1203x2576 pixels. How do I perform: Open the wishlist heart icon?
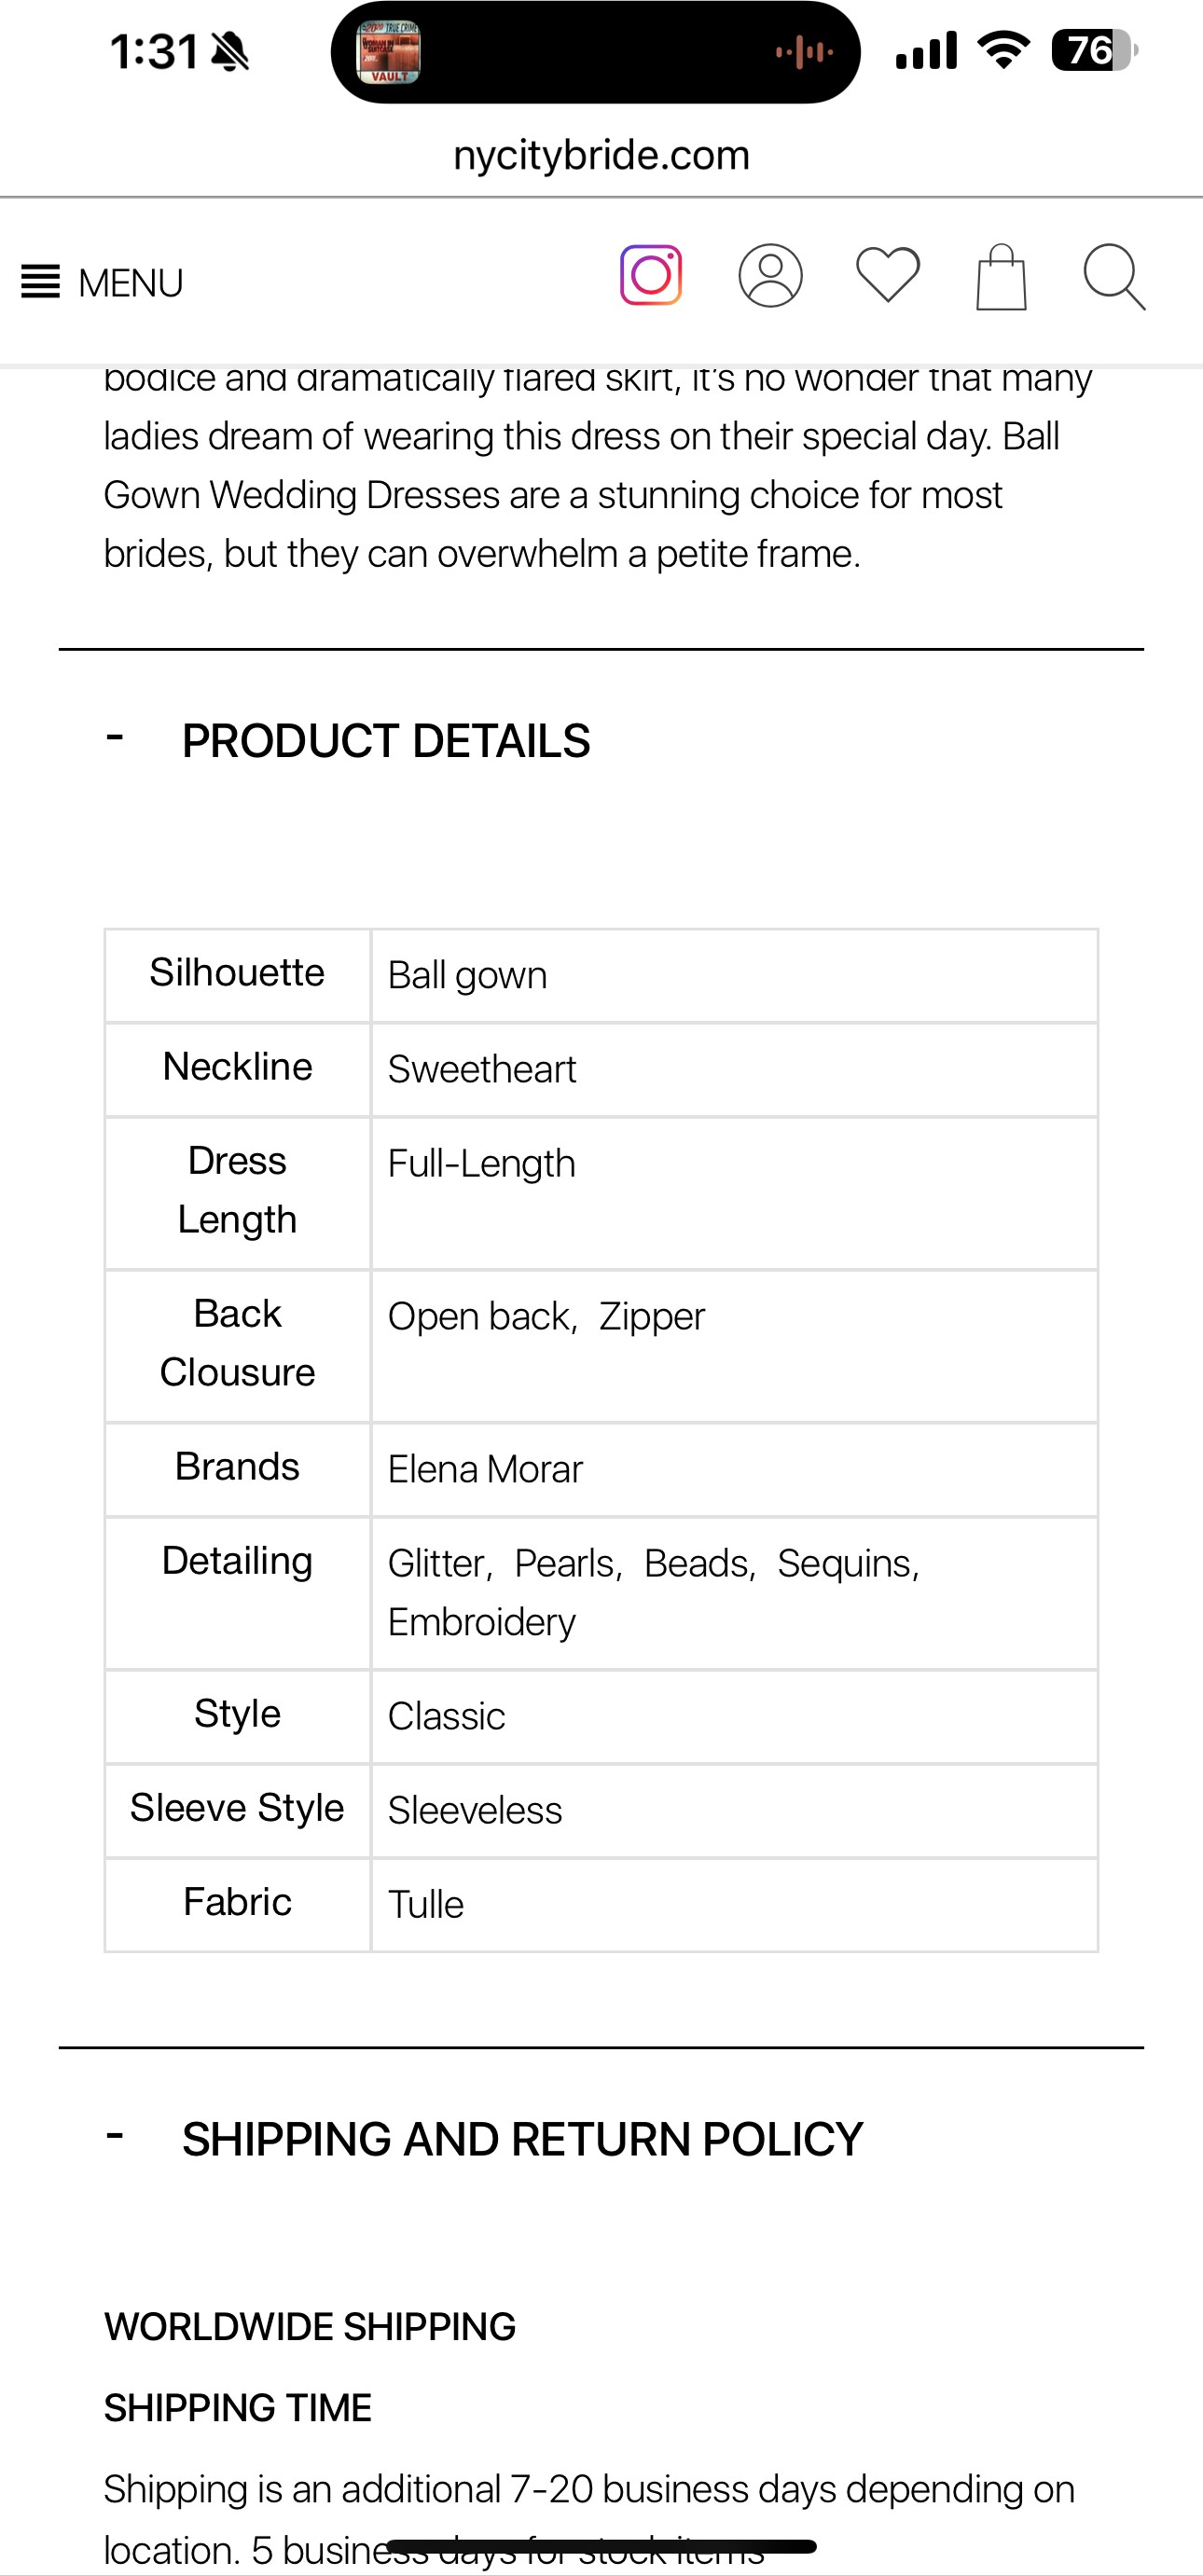pos(888,274)
